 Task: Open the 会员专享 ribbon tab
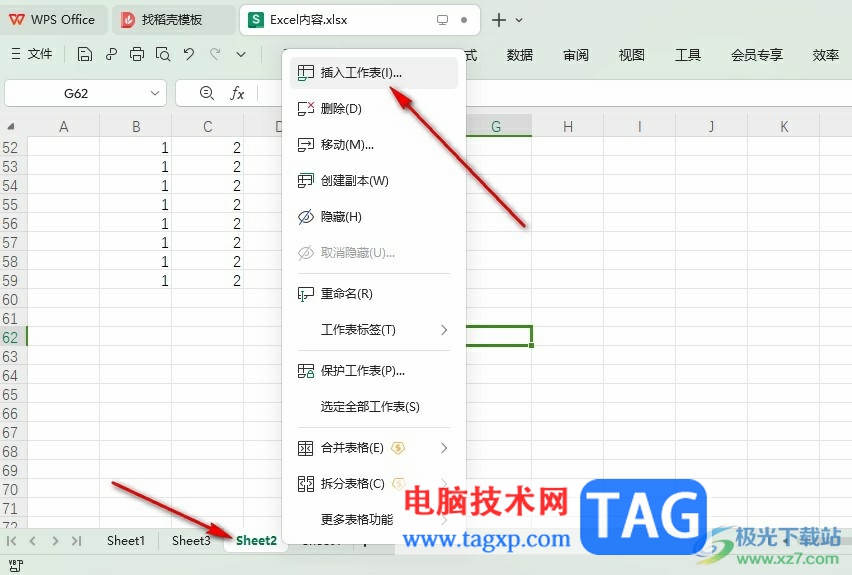click(757, 55)
